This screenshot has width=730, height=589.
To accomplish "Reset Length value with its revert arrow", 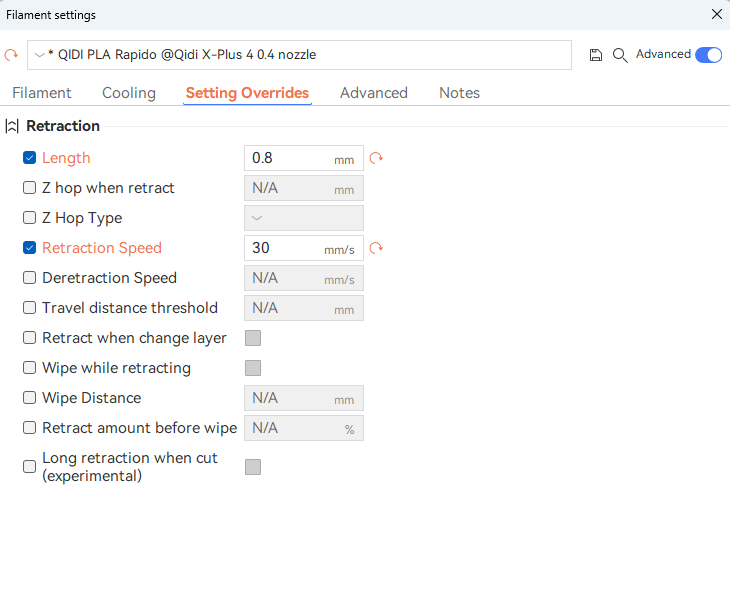I will pyautogui.click(x=376, y=158).
